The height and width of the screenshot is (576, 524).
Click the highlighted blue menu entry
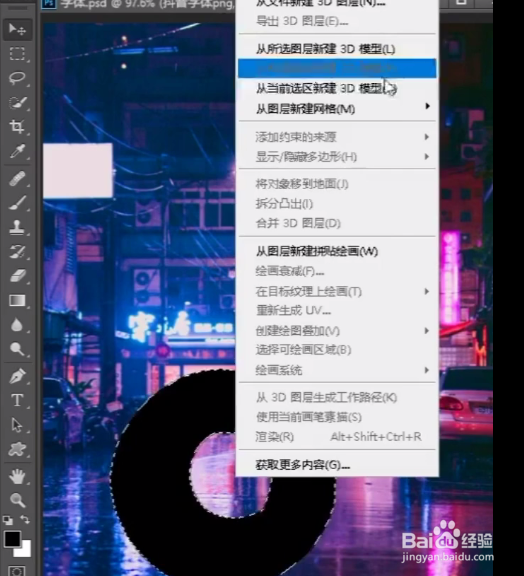click(337, 68)
